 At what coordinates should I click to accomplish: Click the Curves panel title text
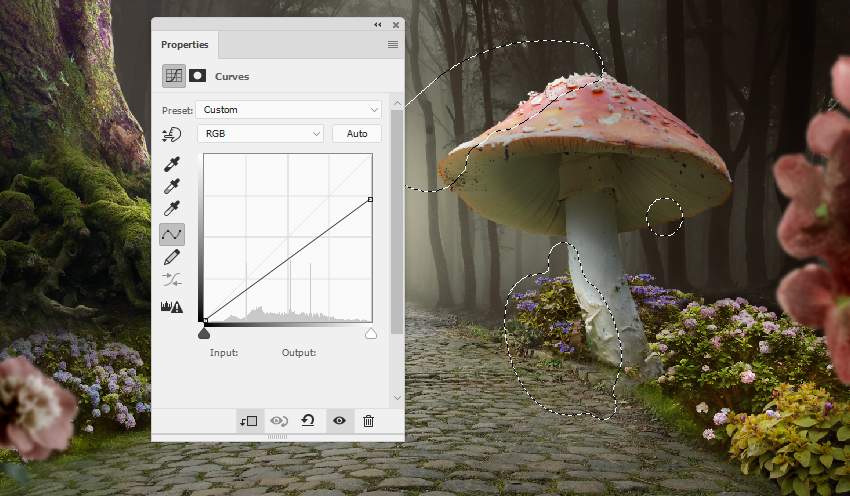pyautogui.click(x=232, y=76)
